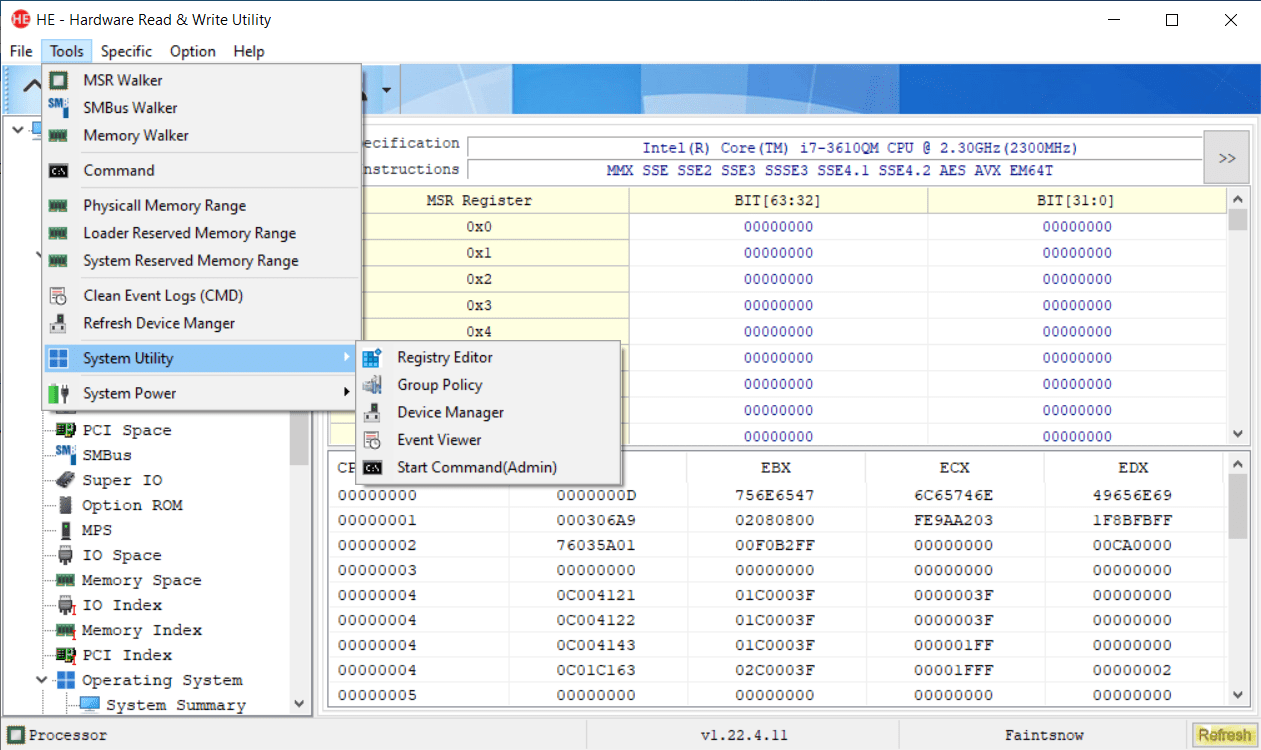Click the IO Space tree icon
The image size is (1261, 750).
tap(66, 555)
